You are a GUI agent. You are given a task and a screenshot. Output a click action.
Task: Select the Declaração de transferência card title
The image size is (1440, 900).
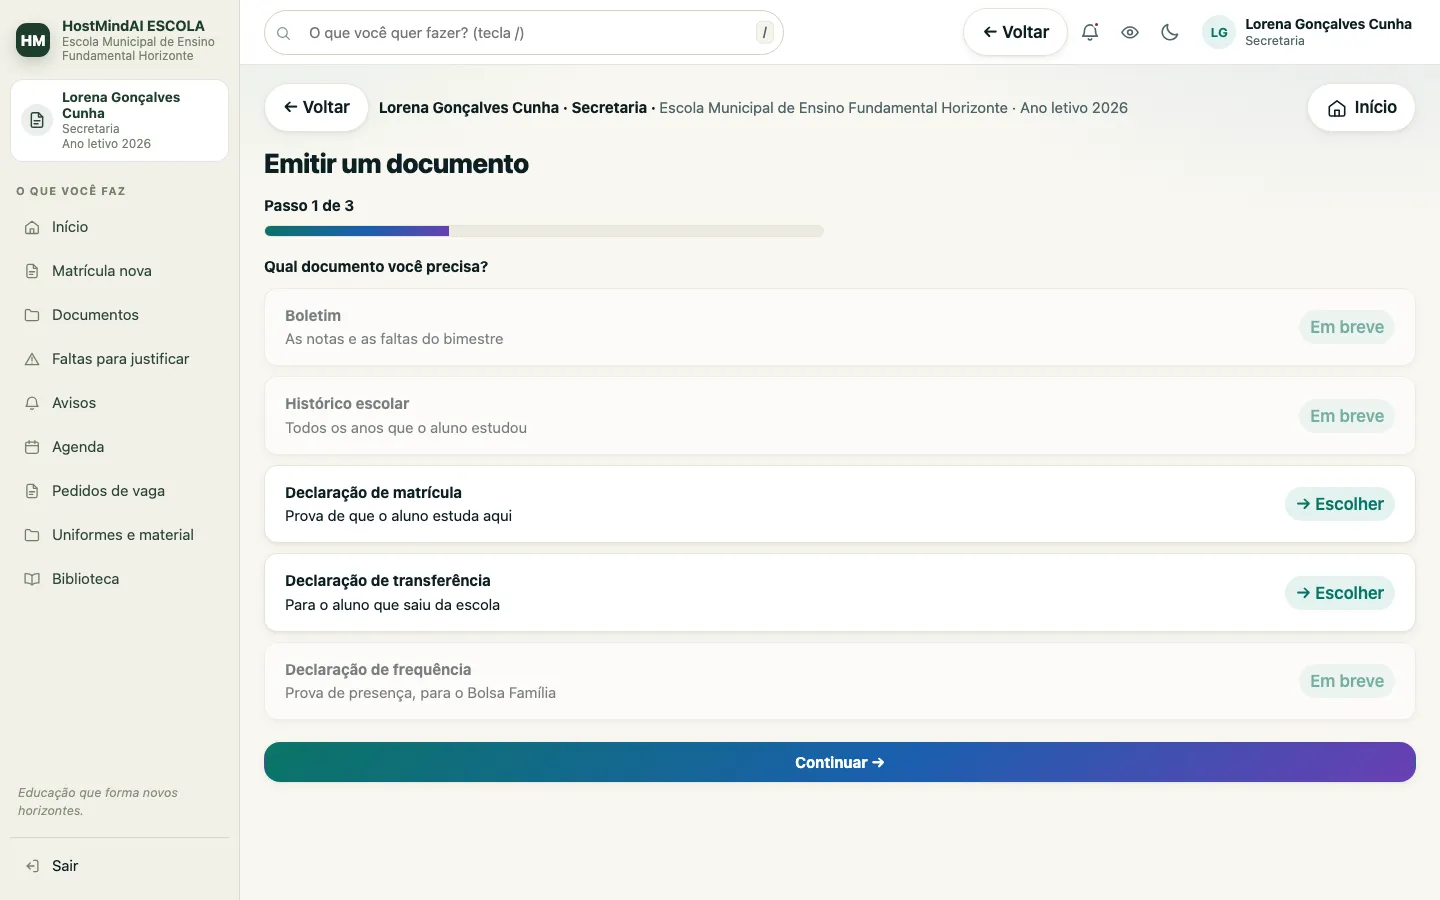coord(388,581)
